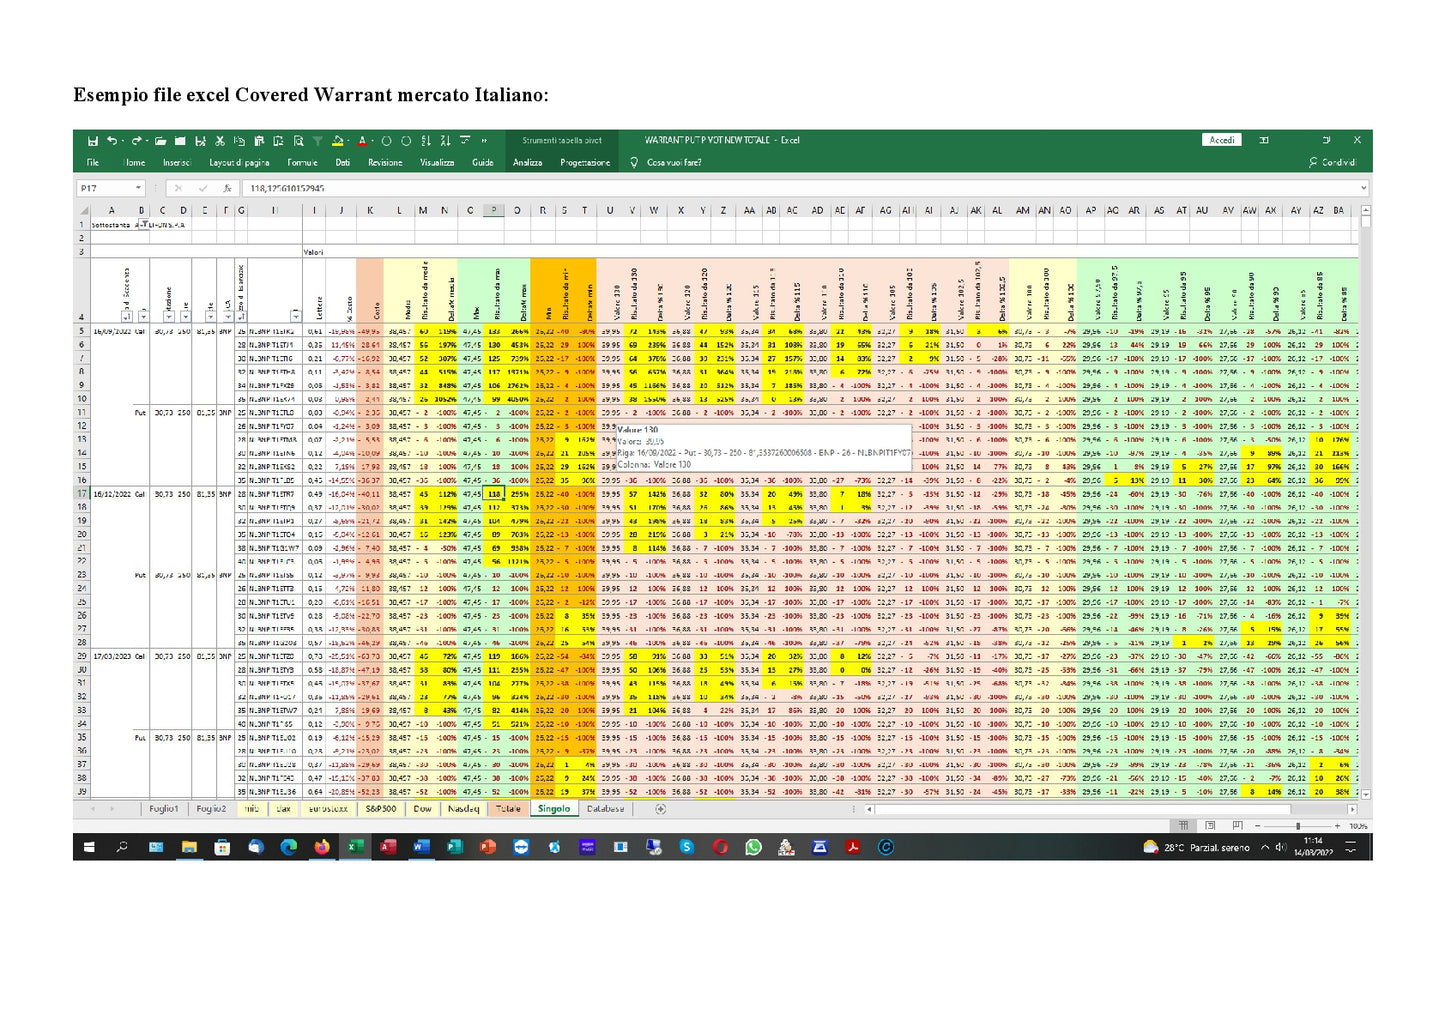Add new sheet plus button
This screenshot has height=1021, width=1445.
point(660,809)
